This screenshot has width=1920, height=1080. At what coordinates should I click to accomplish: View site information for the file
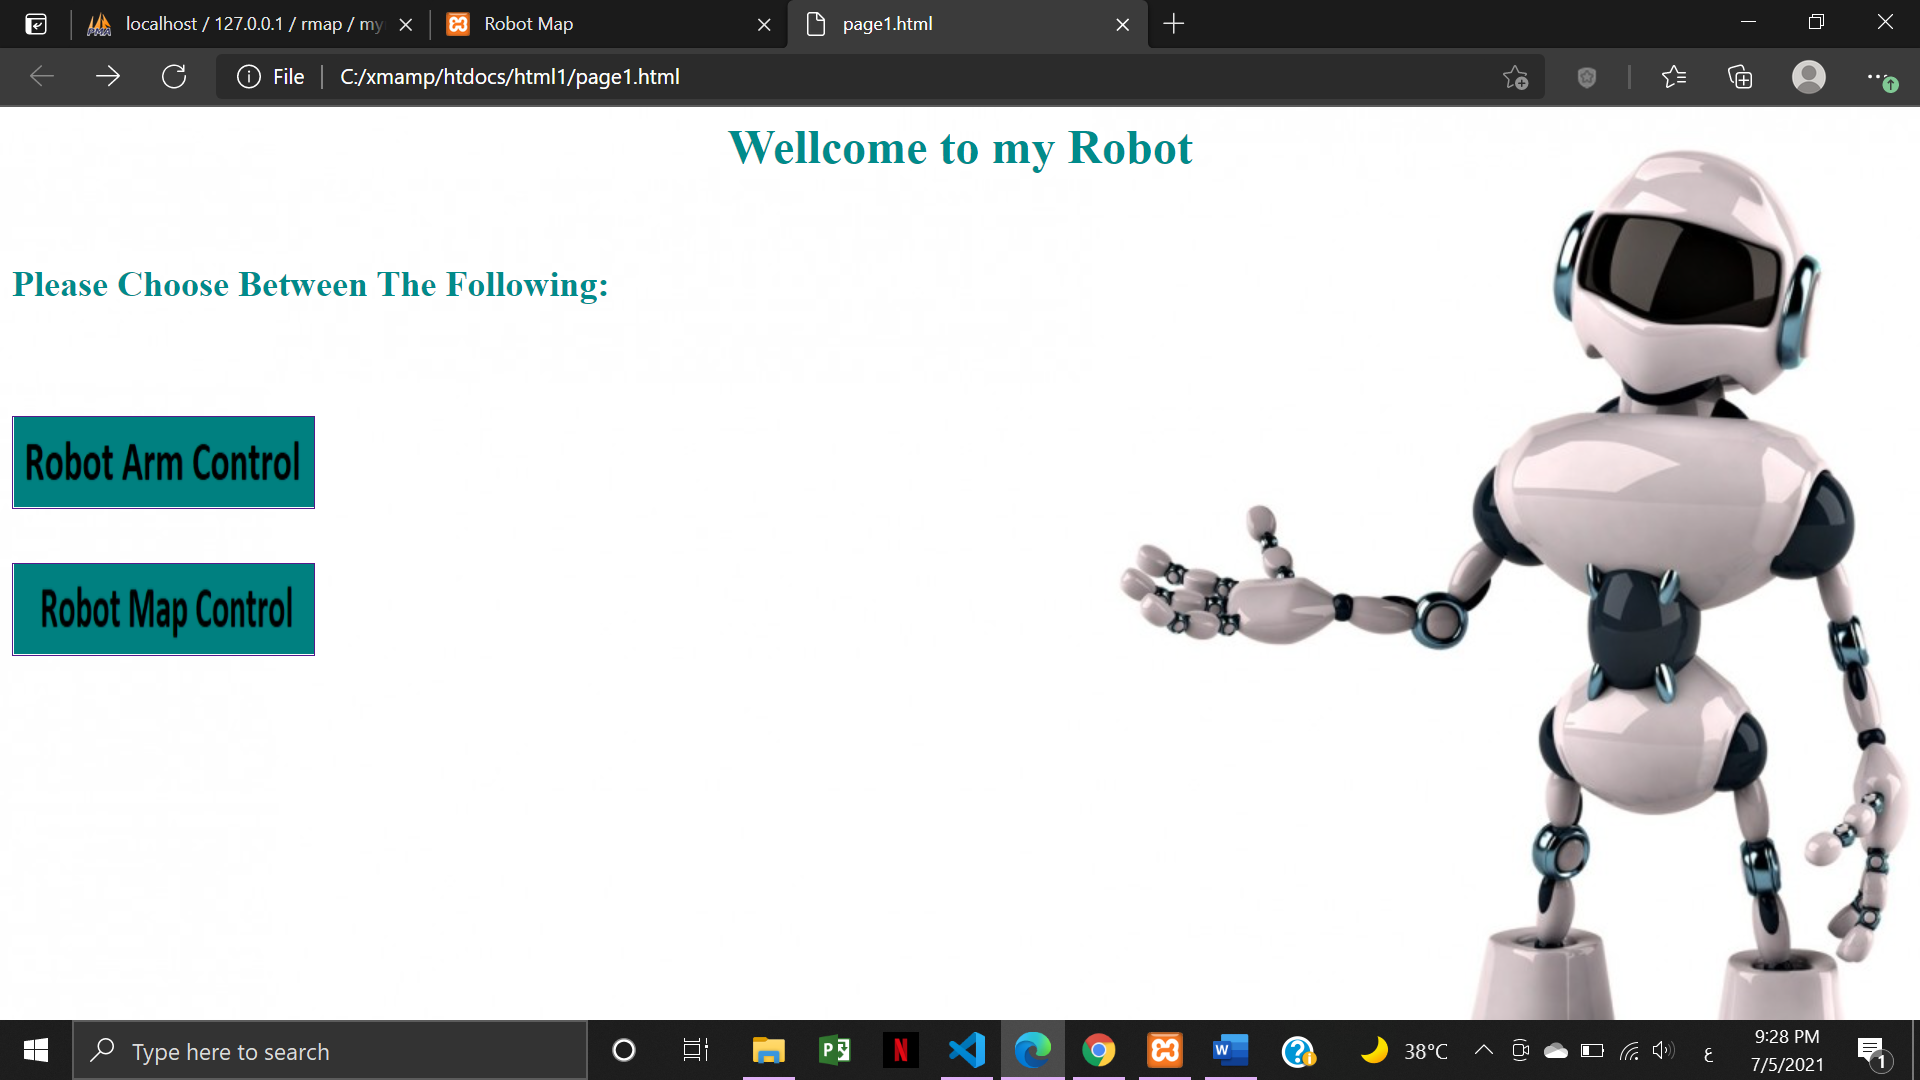270,77
